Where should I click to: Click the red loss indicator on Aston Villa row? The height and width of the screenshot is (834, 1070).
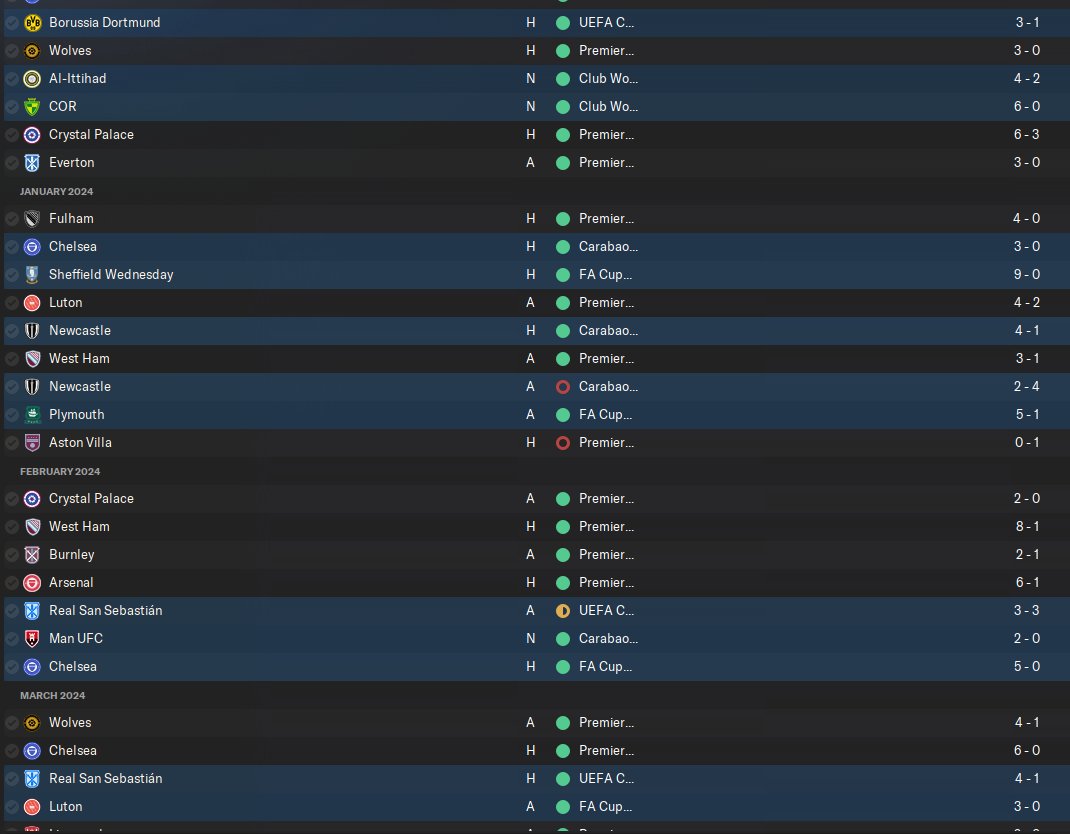click(x=563, y=443)
